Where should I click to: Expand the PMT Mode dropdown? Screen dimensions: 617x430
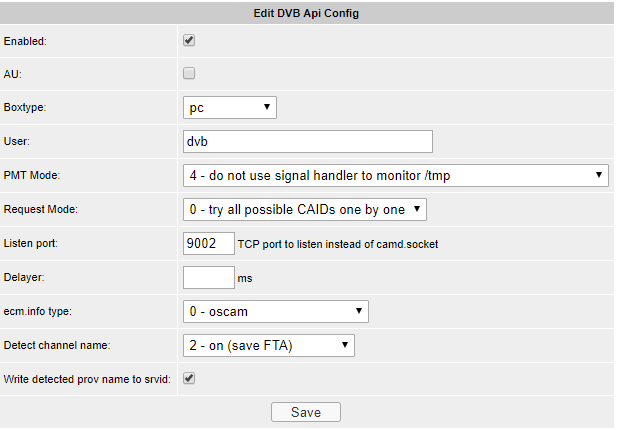(x=396, y=175)
